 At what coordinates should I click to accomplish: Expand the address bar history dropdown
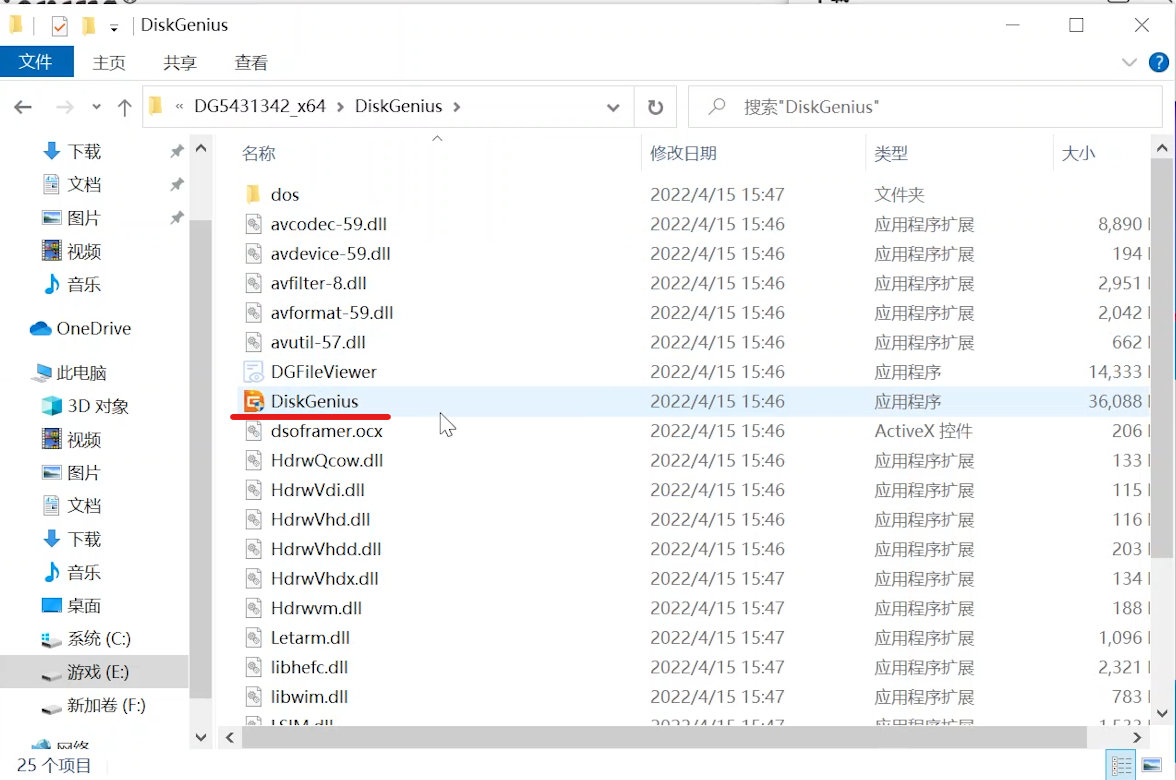613,107
